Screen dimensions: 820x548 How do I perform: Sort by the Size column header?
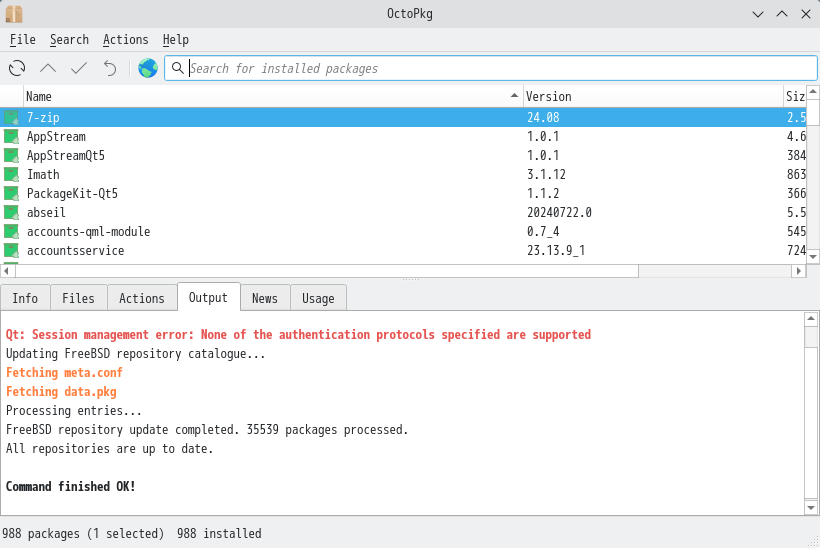[795, 96]
